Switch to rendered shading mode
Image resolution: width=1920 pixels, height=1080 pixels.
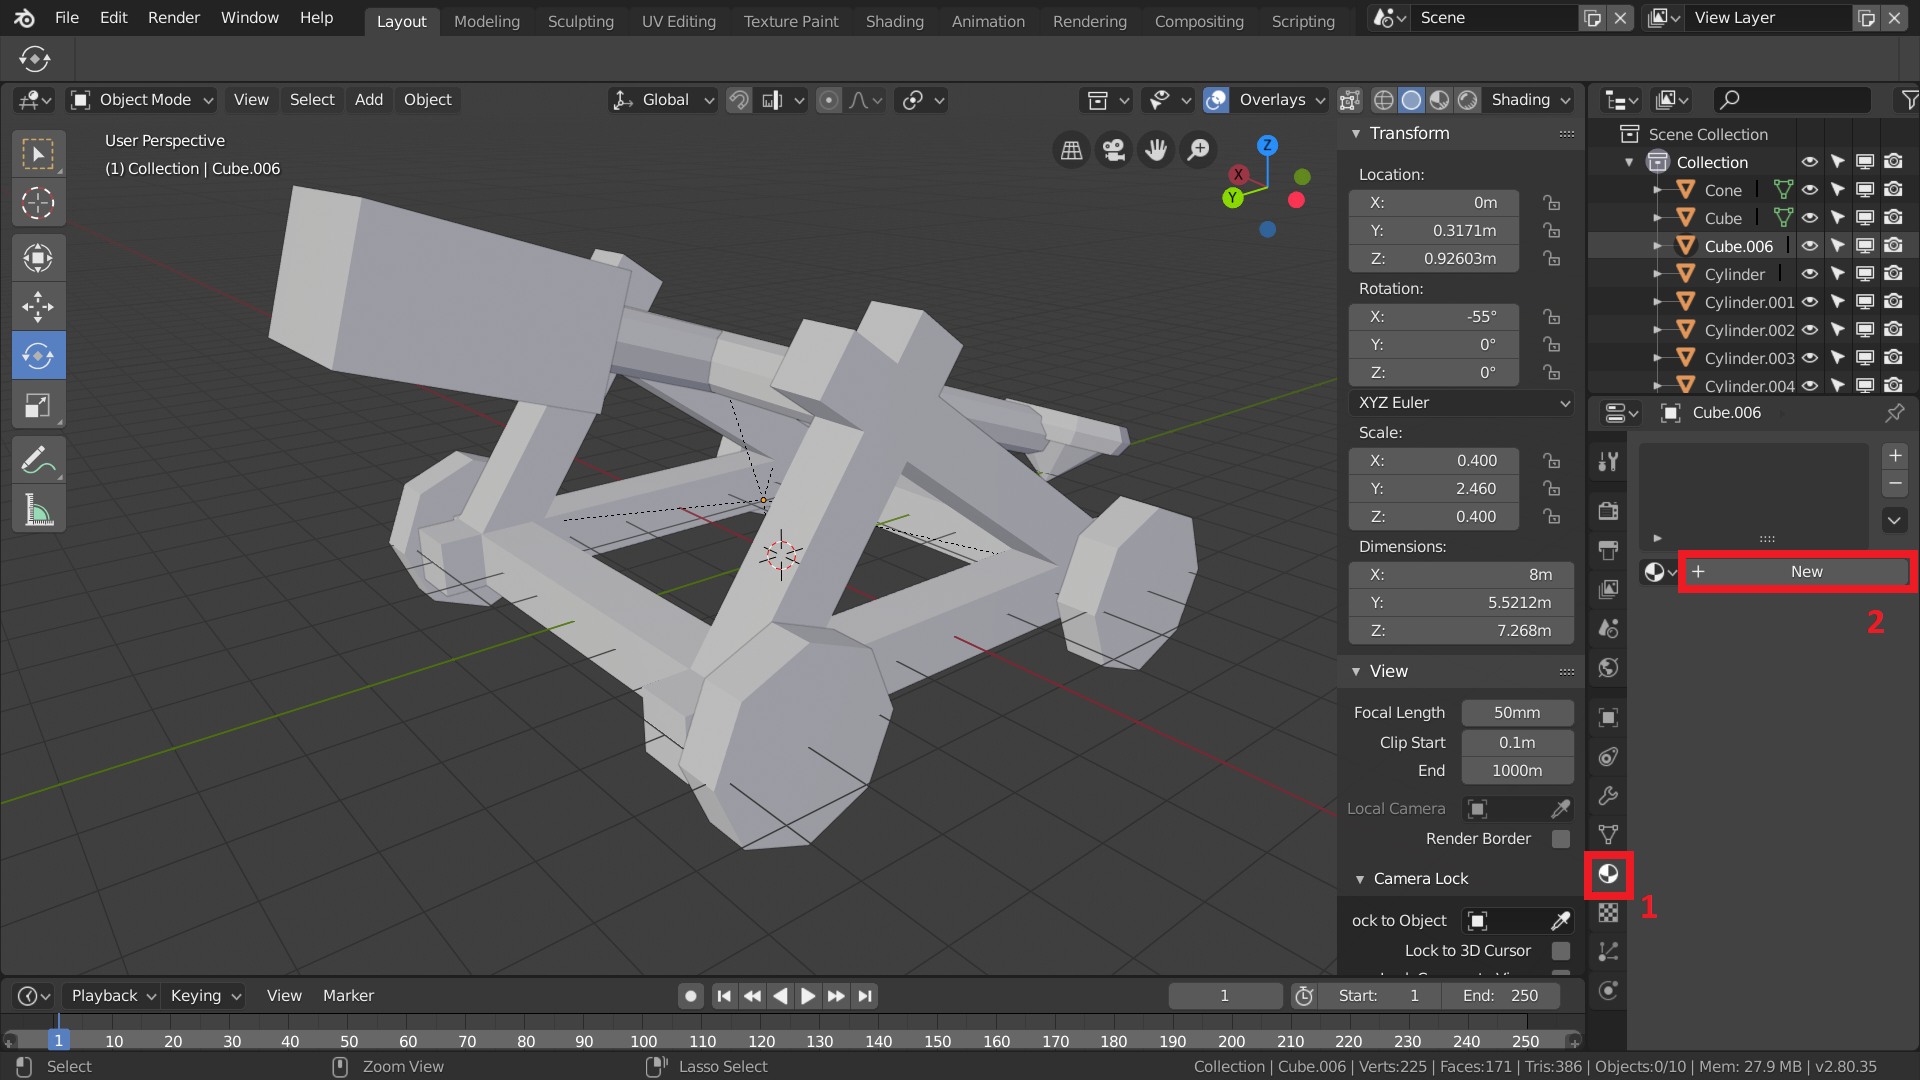tap(1468, 100)
